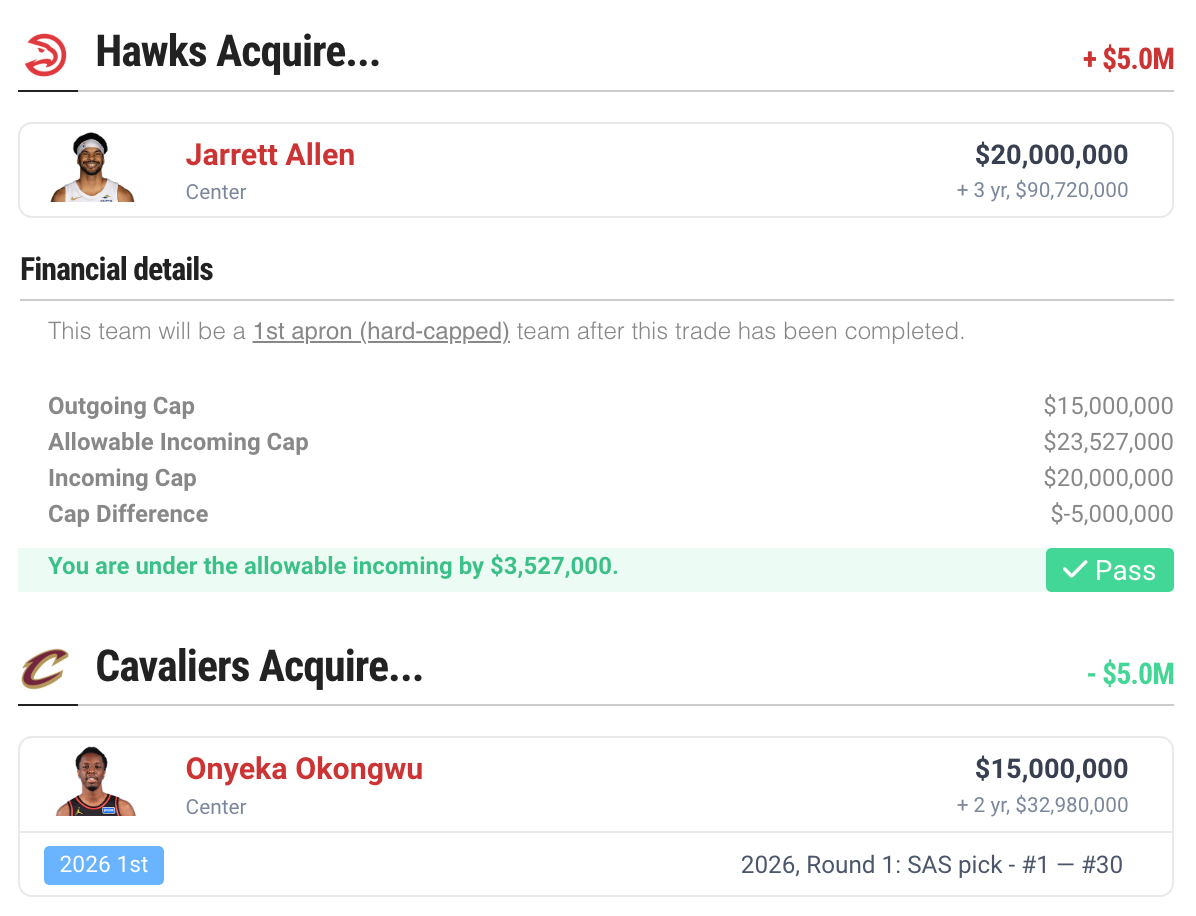Screen dimensions: 1196x916
Task: Click the Cavaliers -$5.0M cap change
Action: [x=1130, y=673]
